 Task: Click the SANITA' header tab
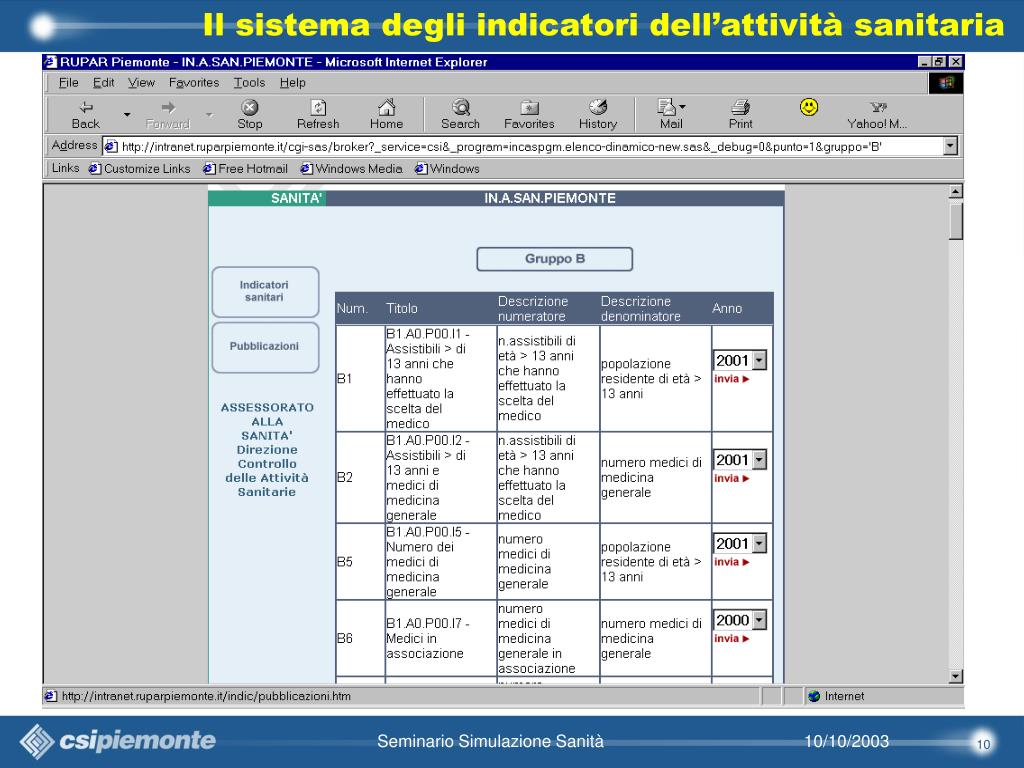267,199
